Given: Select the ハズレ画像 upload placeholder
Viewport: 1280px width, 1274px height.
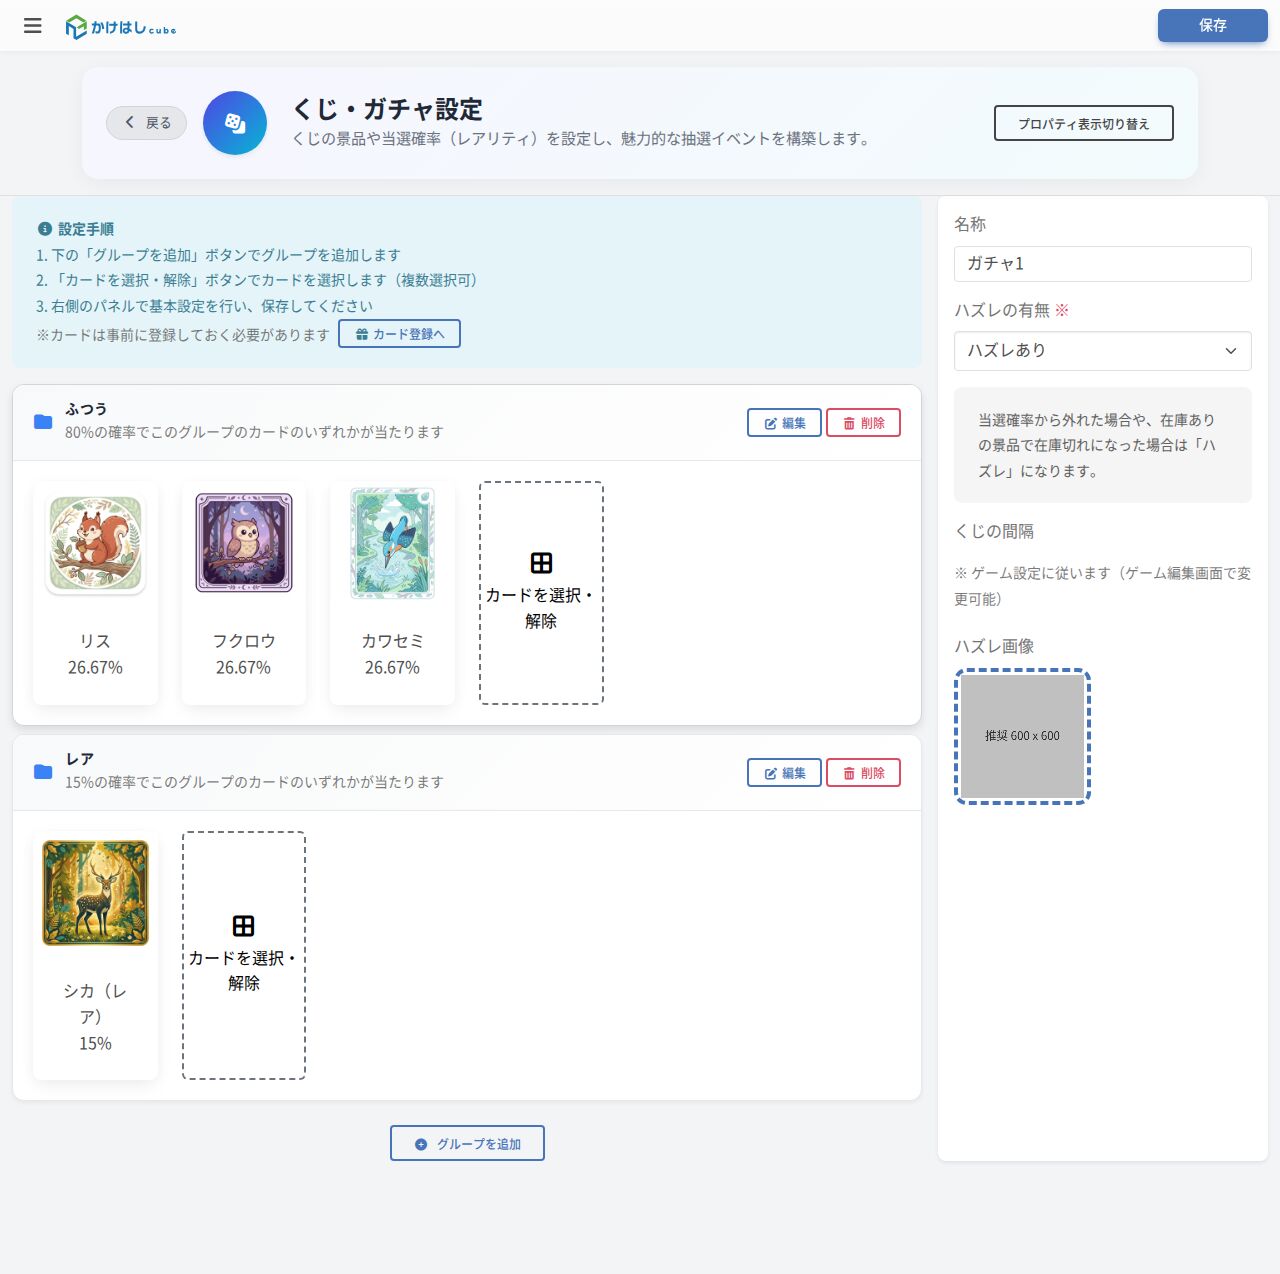Looking at the screenshot, I should (1023, 736).
